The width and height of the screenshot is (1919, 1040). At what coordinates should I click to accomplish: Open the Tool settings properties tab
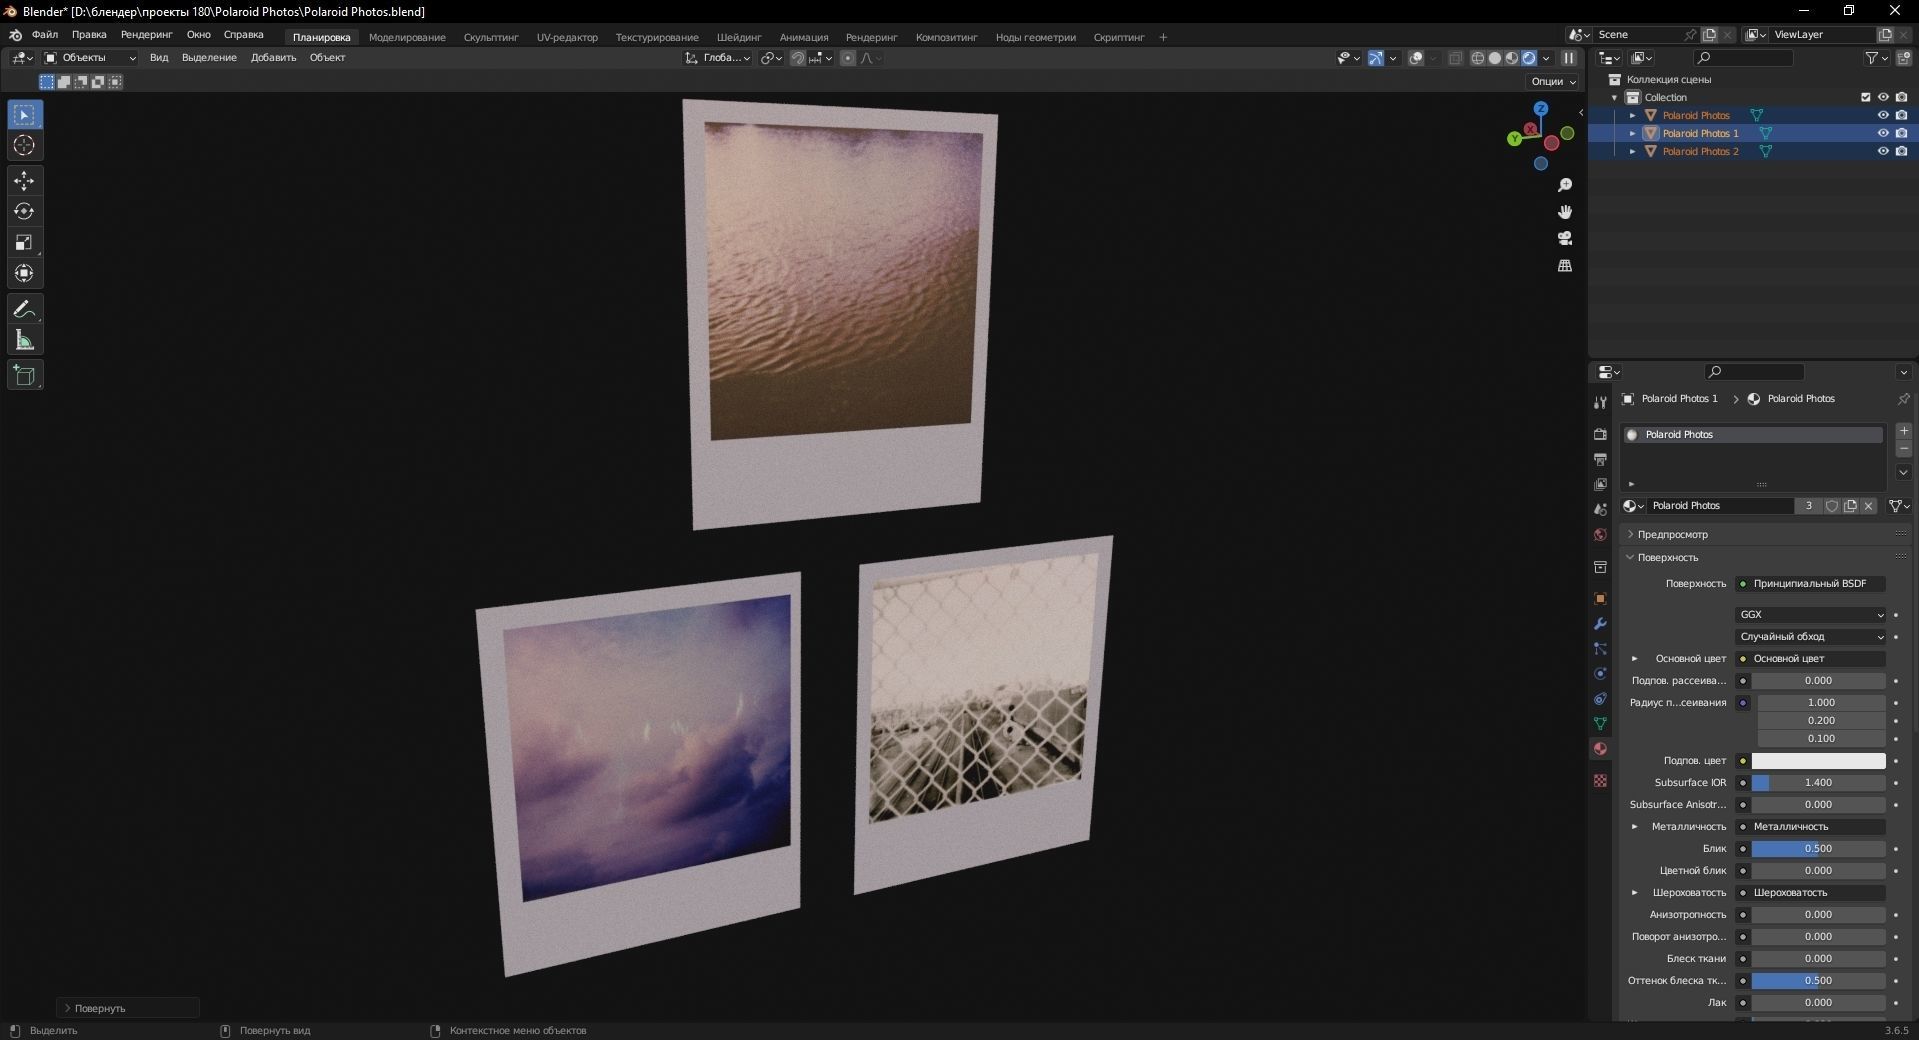[x=1600, y=403]
